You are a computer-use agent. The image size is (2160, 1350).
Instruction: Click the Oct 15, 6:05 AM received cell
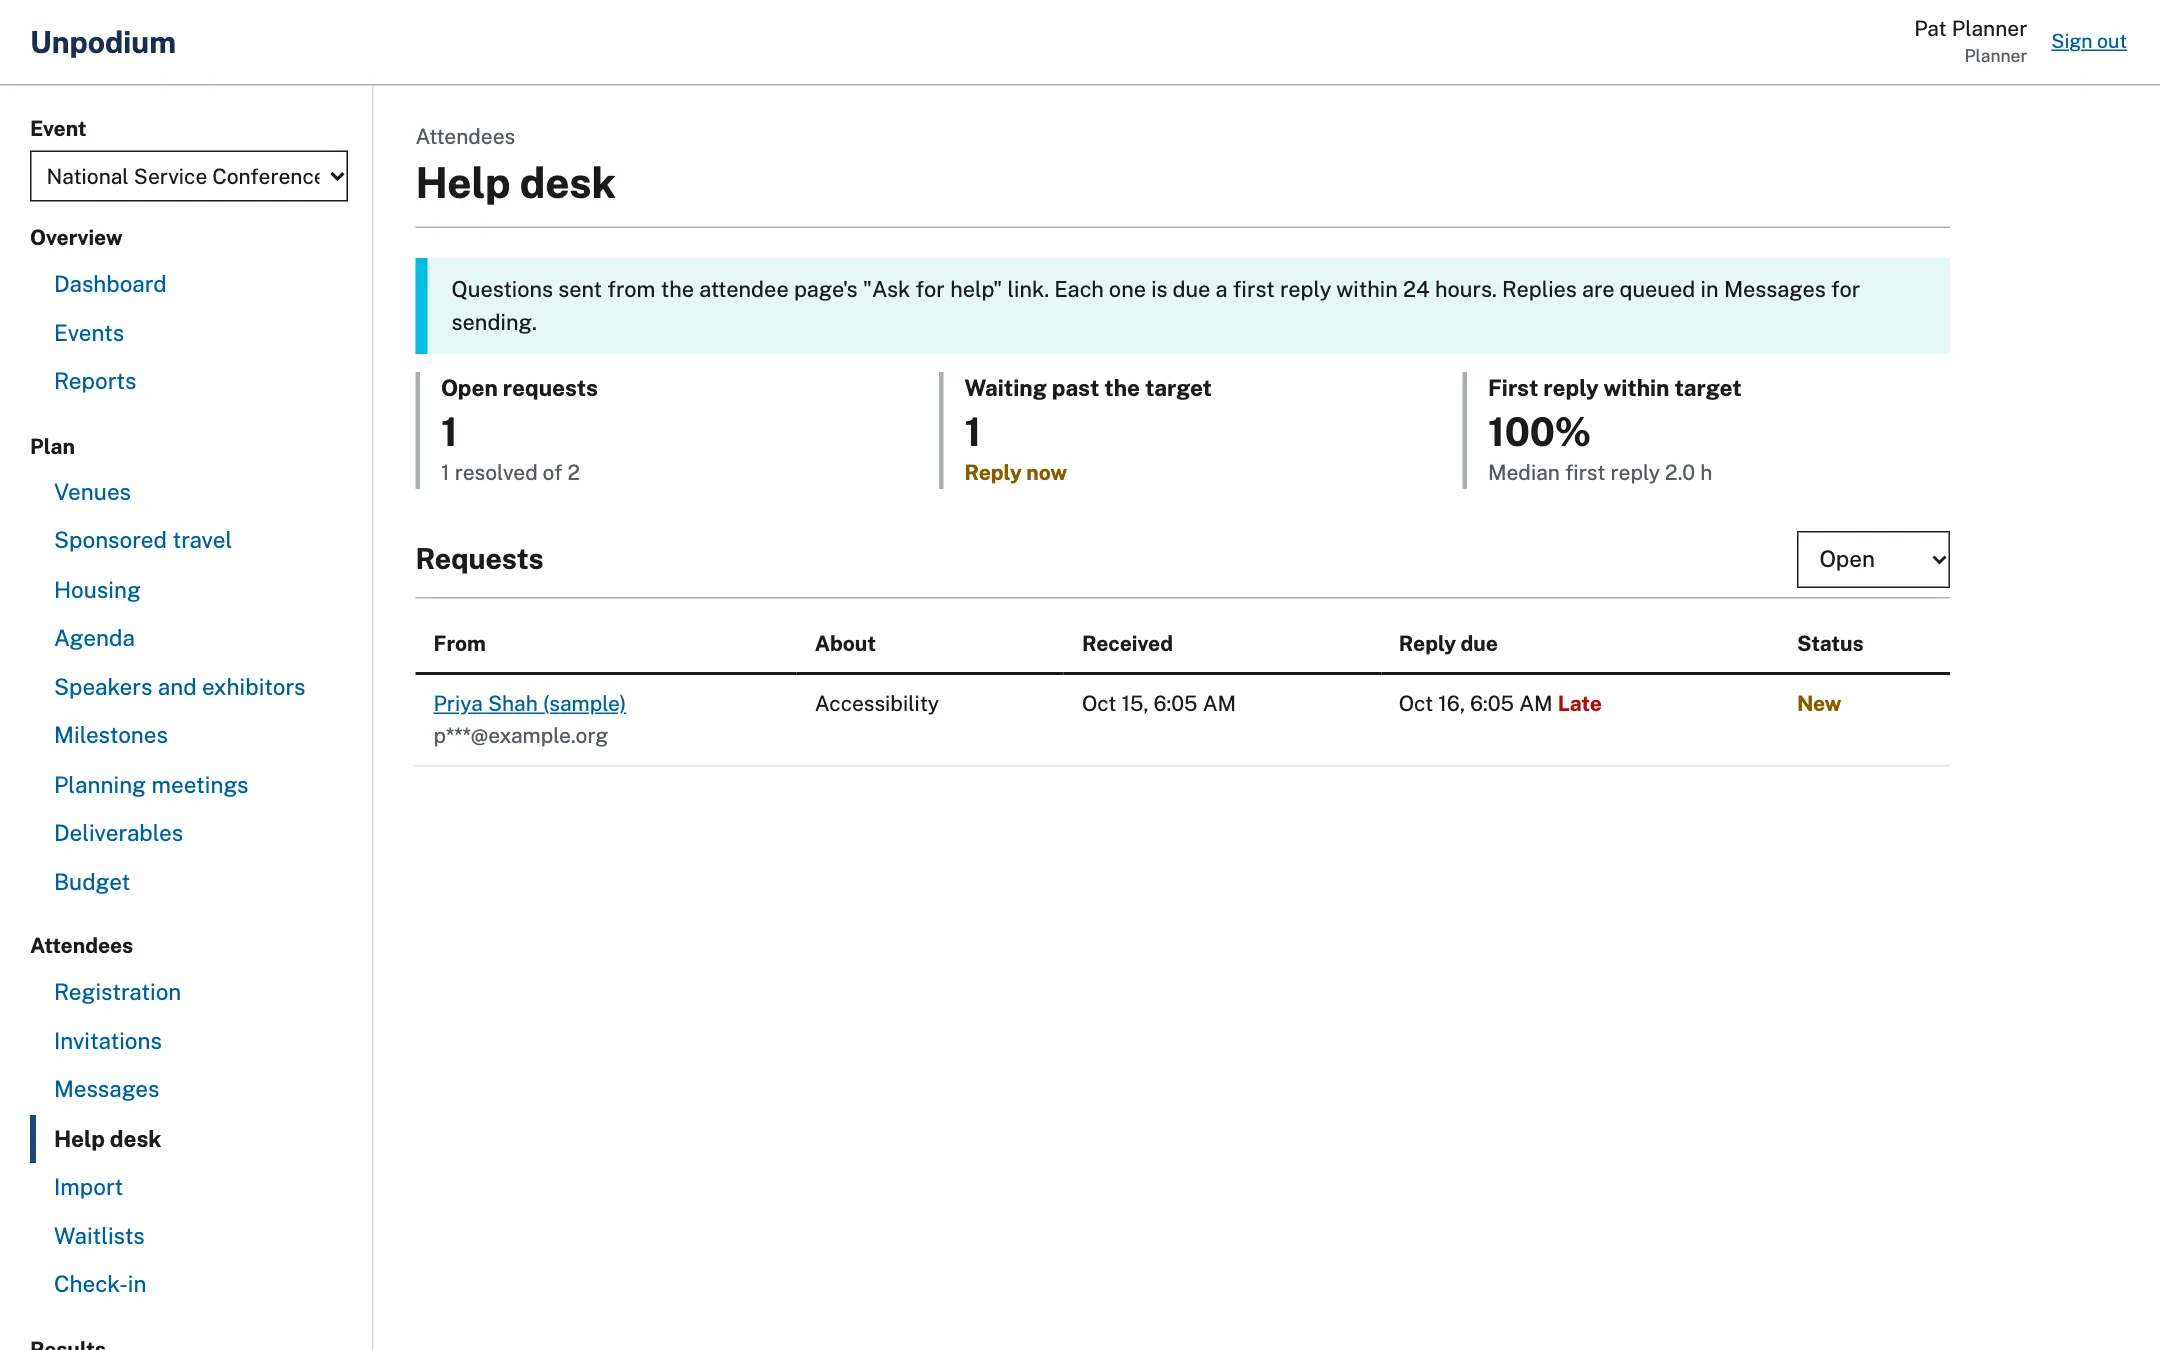pyautogui.click(x=1158, y=703)
